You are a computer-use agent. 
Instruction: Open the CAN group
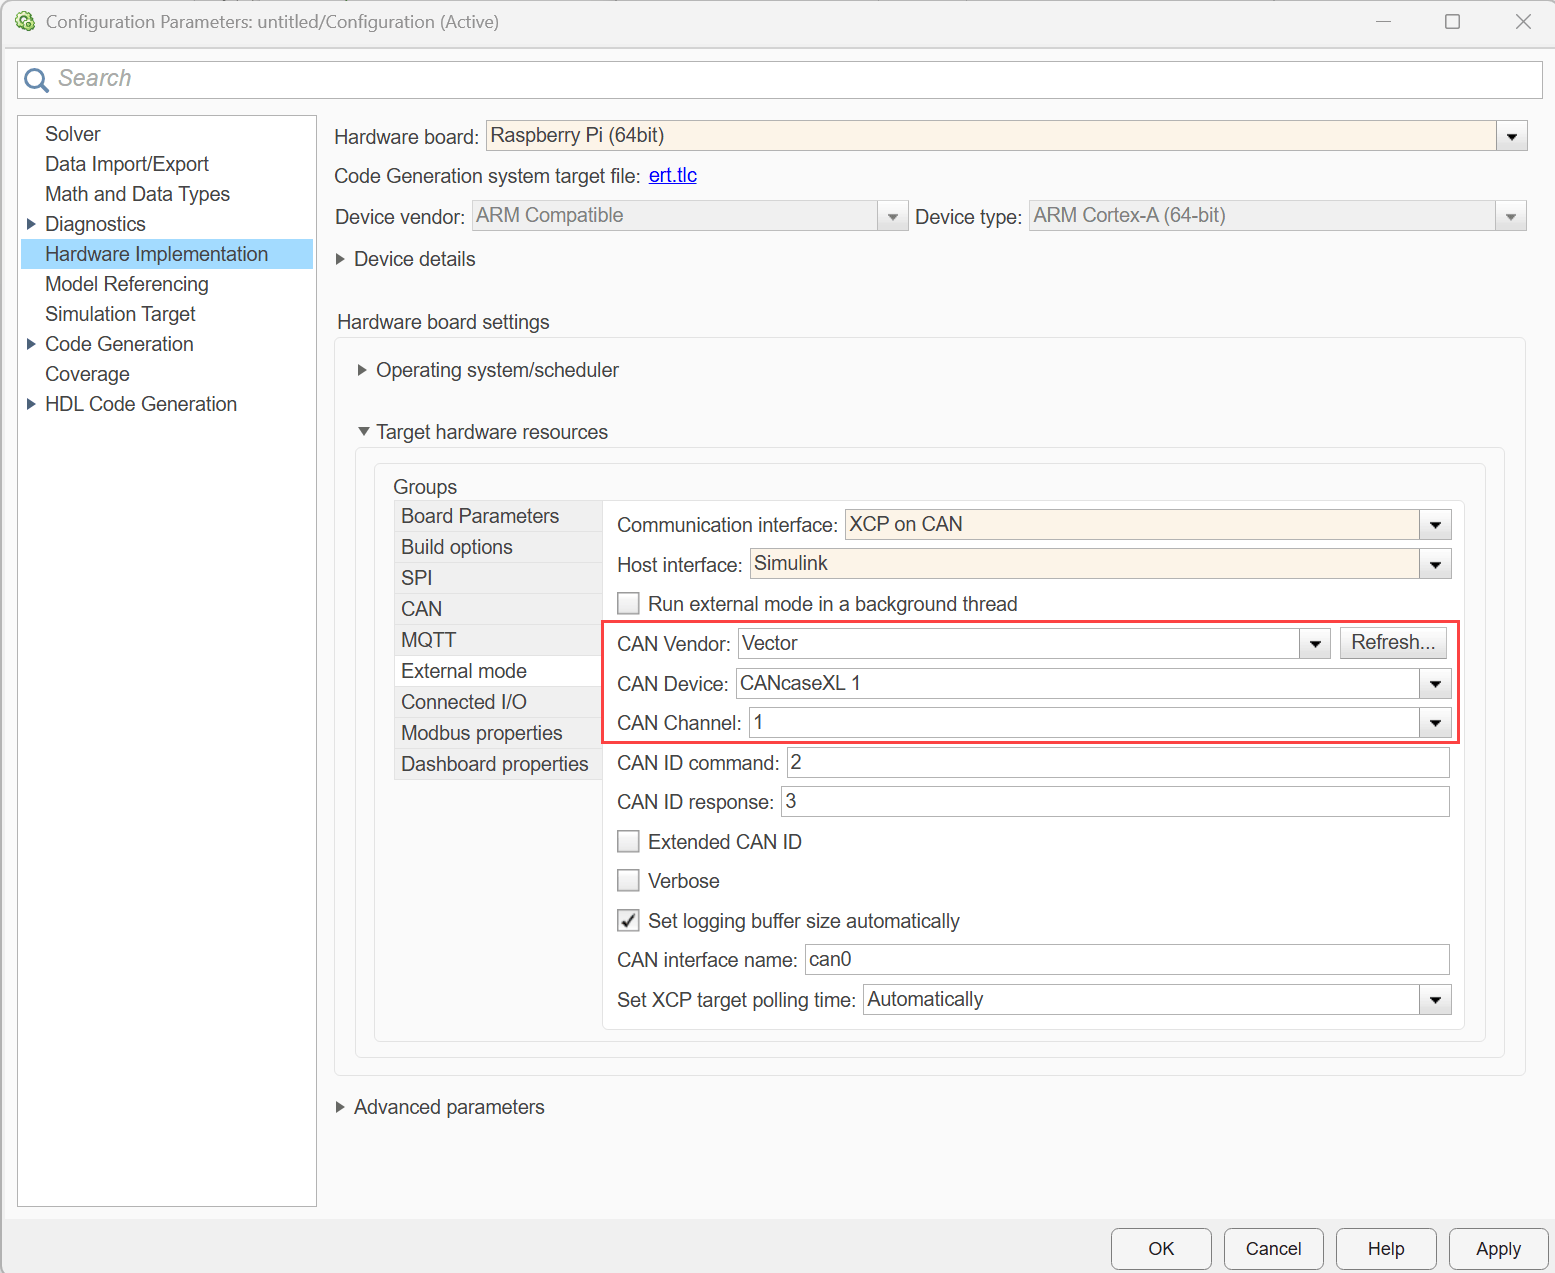point(498,609)
